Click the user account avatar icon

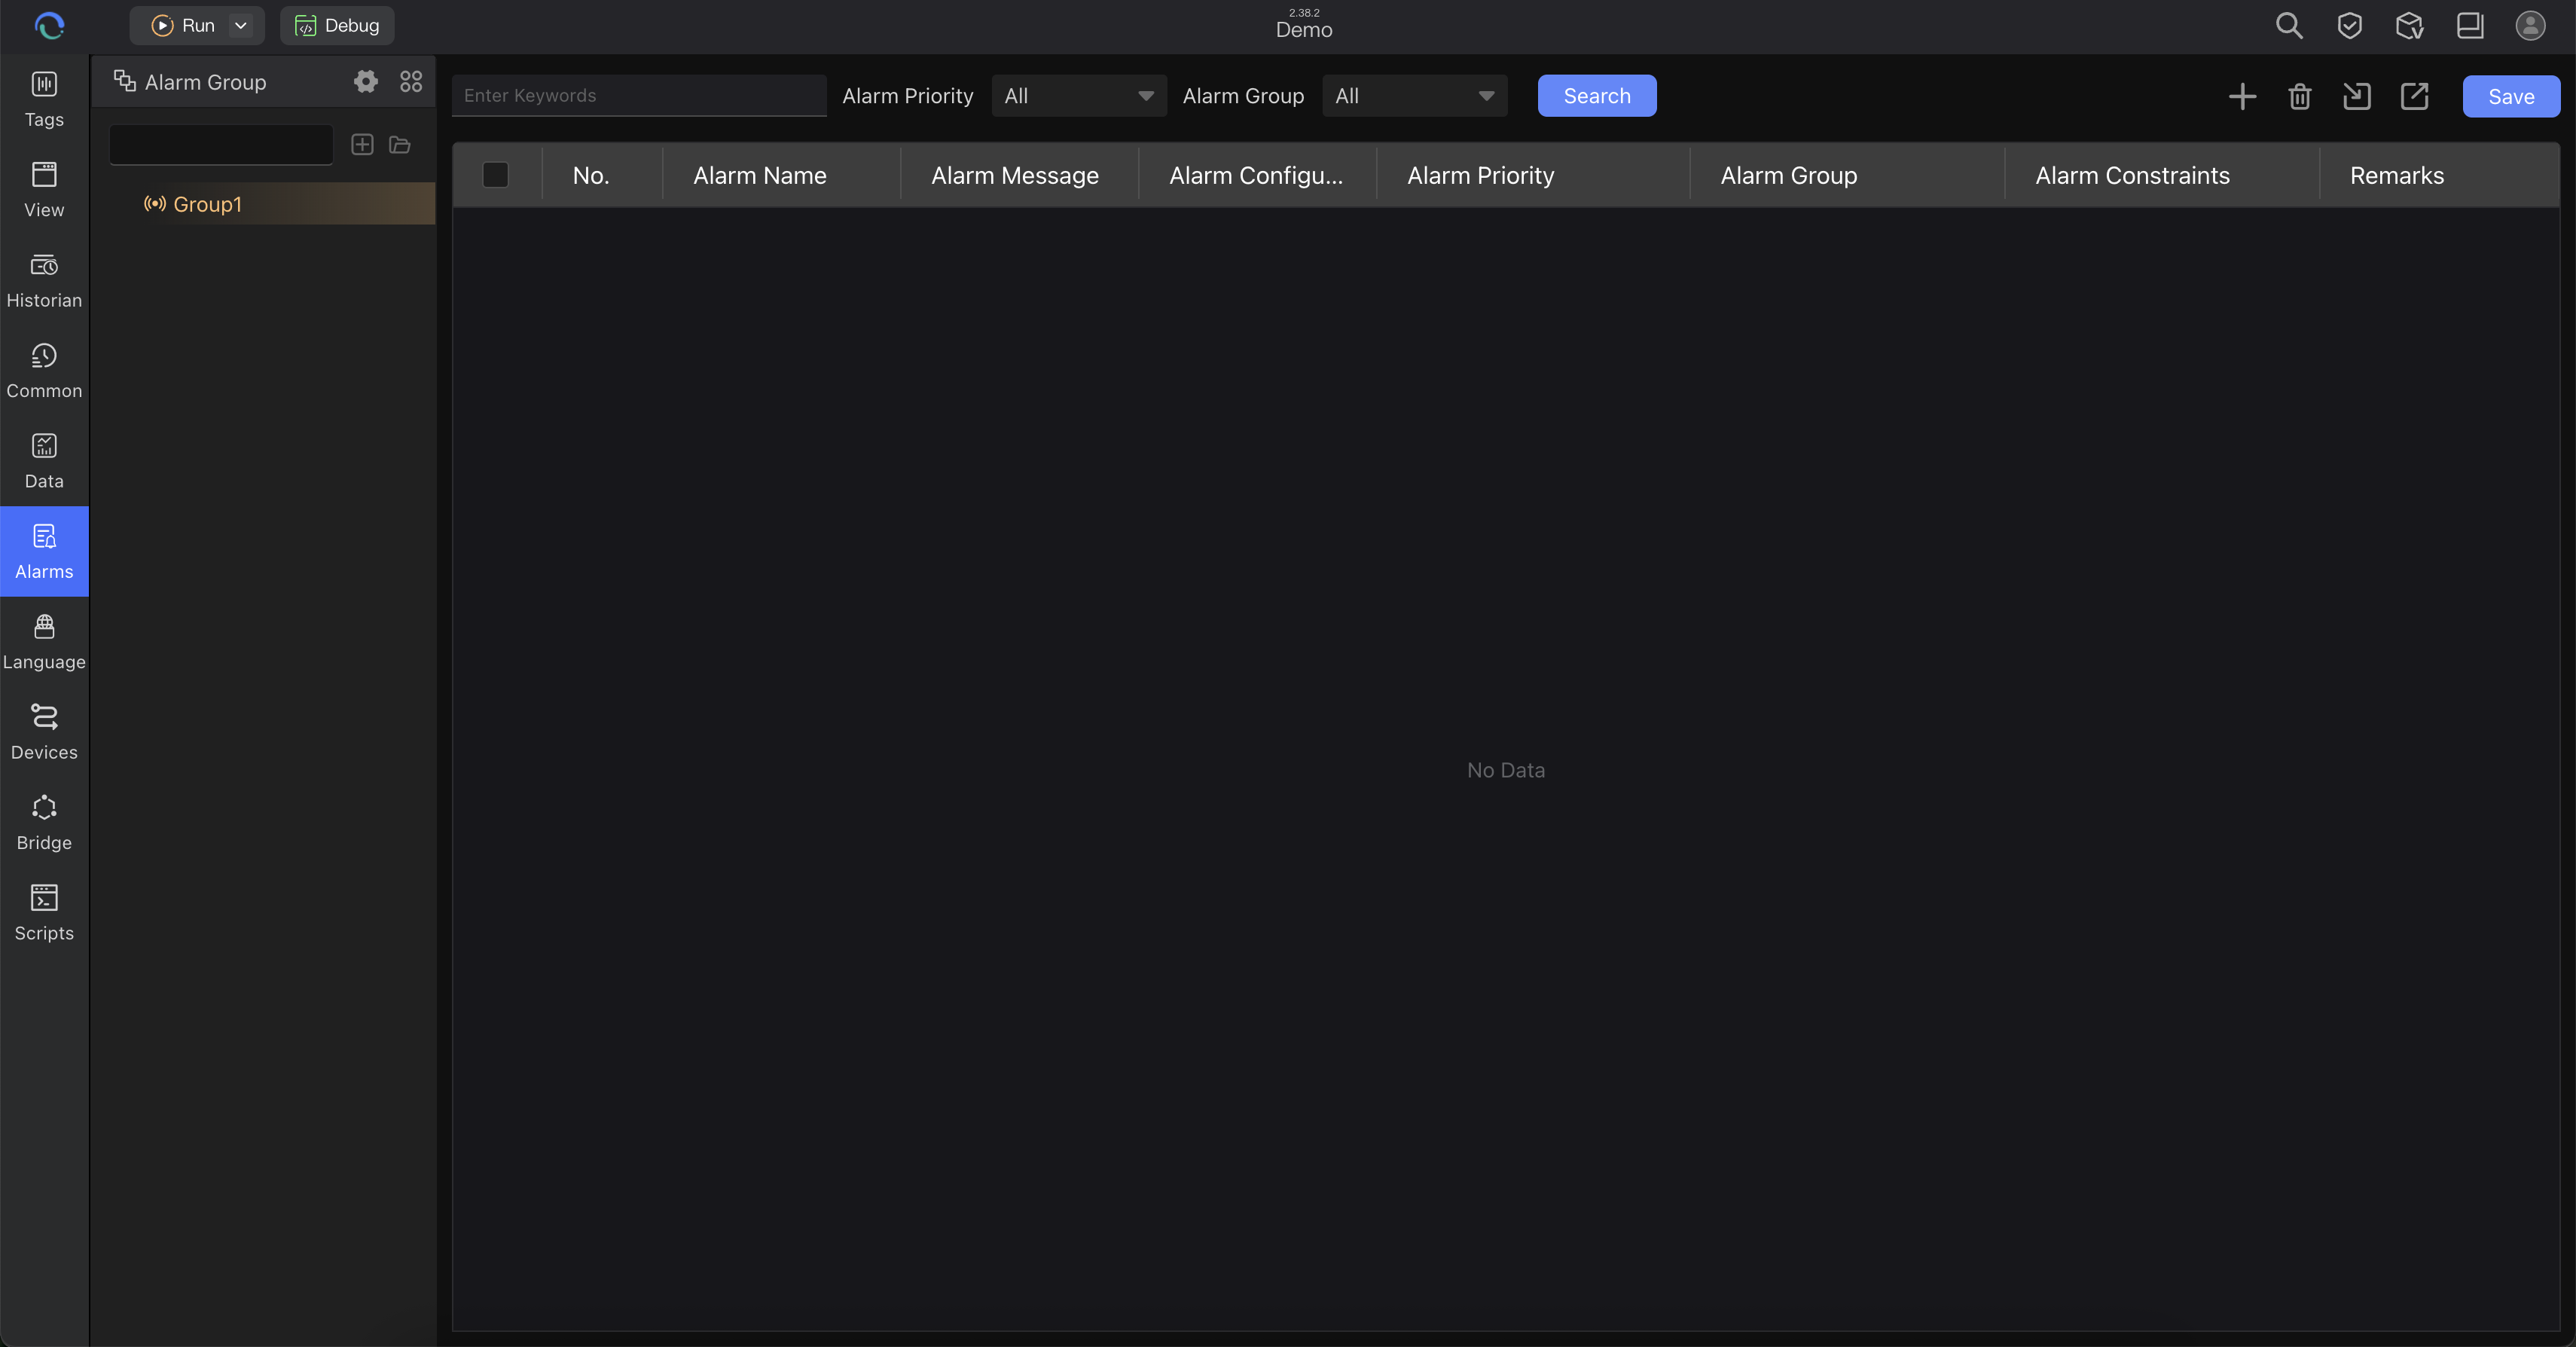[2530, 26]
